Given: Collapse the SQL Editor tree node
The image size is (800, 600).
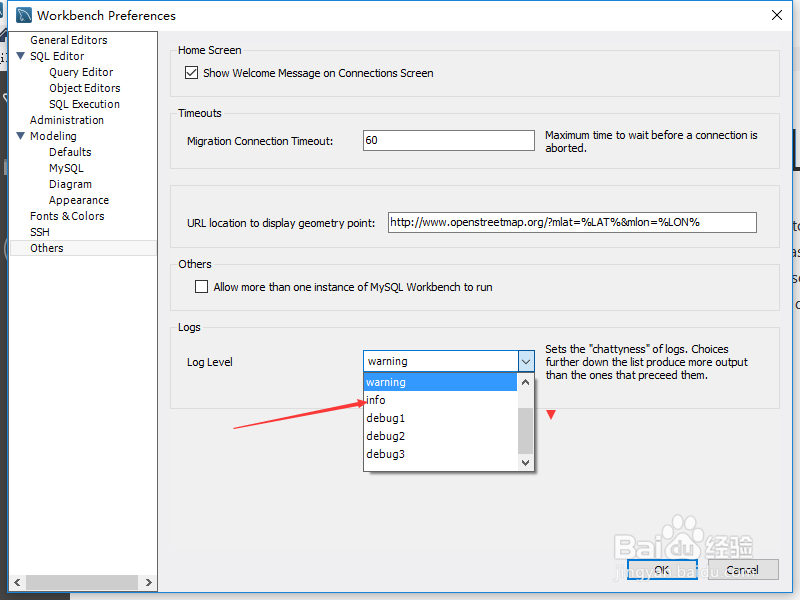Looking at the screenshot, I should 21,56.
